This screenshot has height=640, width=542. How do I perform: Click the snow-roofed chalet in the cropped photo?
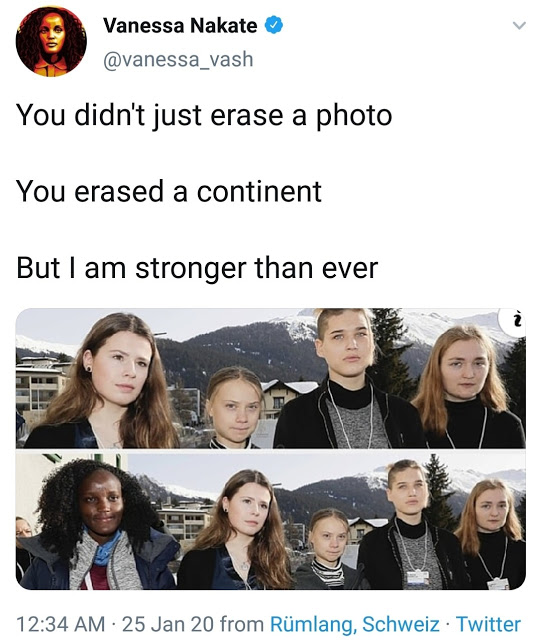(x=288, y=397)
